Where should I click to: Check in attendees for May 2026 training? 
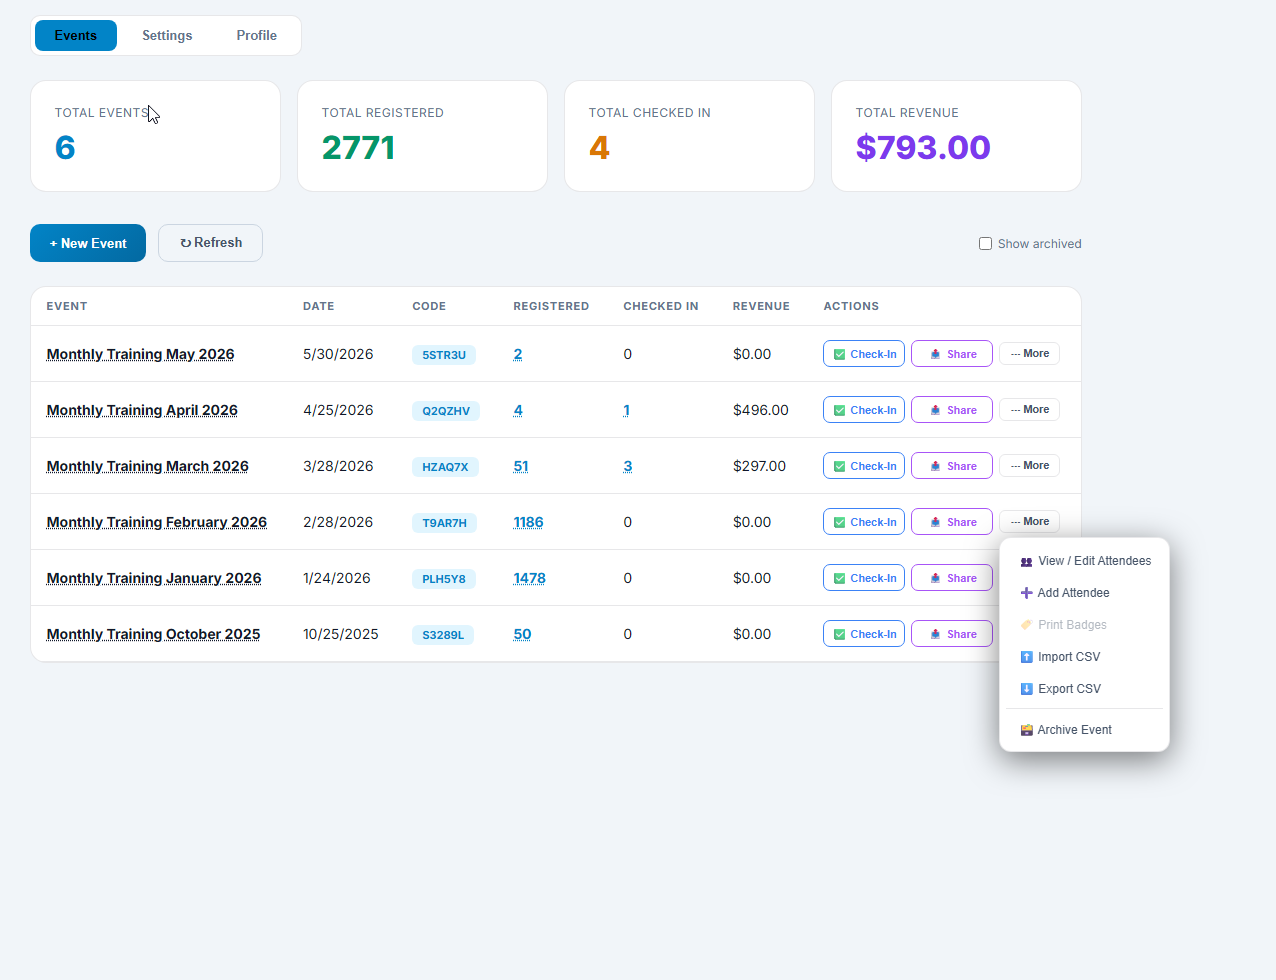864,354
